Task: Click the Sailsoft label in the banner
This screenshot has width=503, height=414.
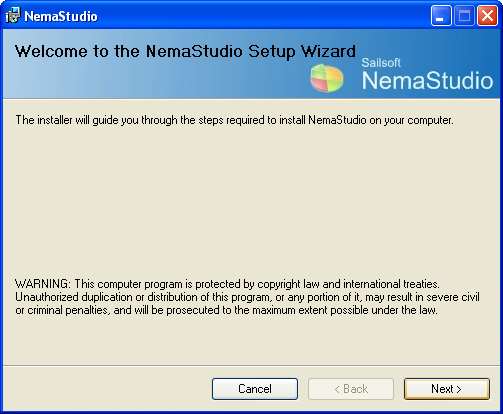Action: click(x=381, y=63)
